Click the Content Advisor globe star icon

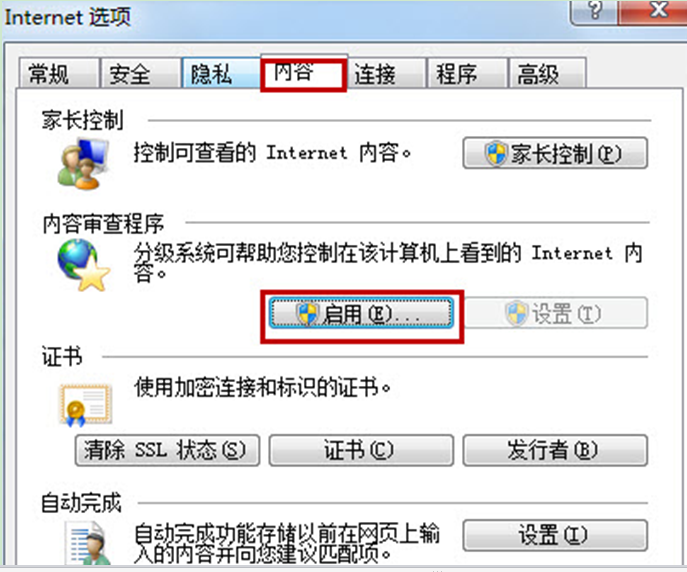pyautogui.click(x=83, y=265)
